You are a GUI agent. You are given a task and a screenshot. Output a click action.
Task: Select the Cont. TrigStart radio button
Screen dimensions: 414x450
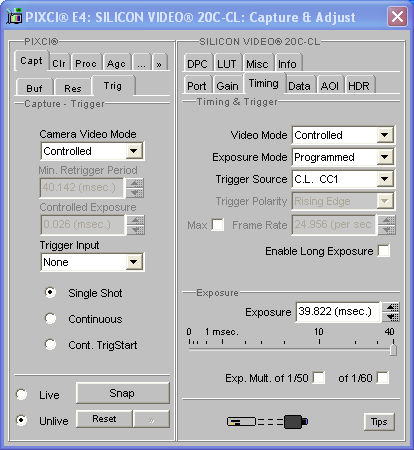point(50,344)
